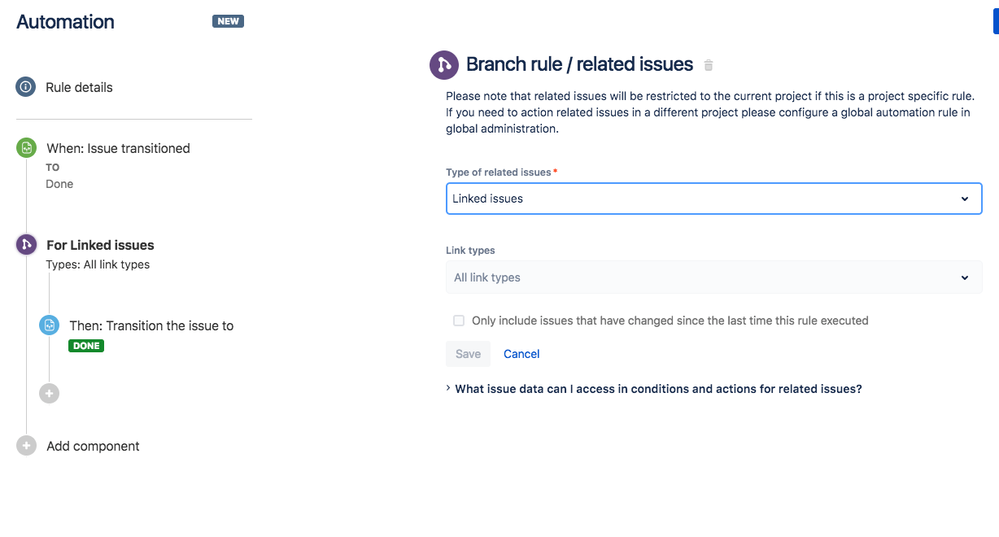Click the Rule details info icon

[26, 87]
